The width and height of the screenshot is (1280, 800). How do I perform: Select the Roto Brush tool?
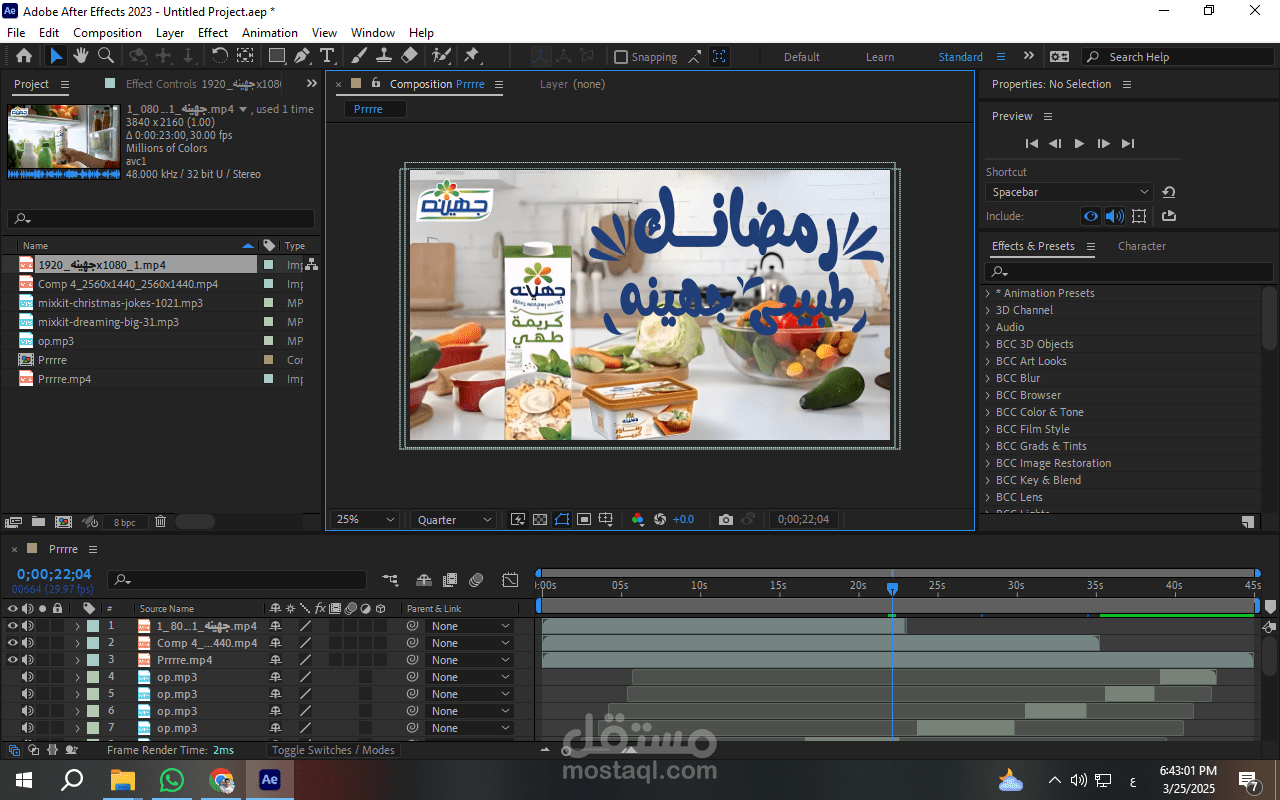point(441,56)
